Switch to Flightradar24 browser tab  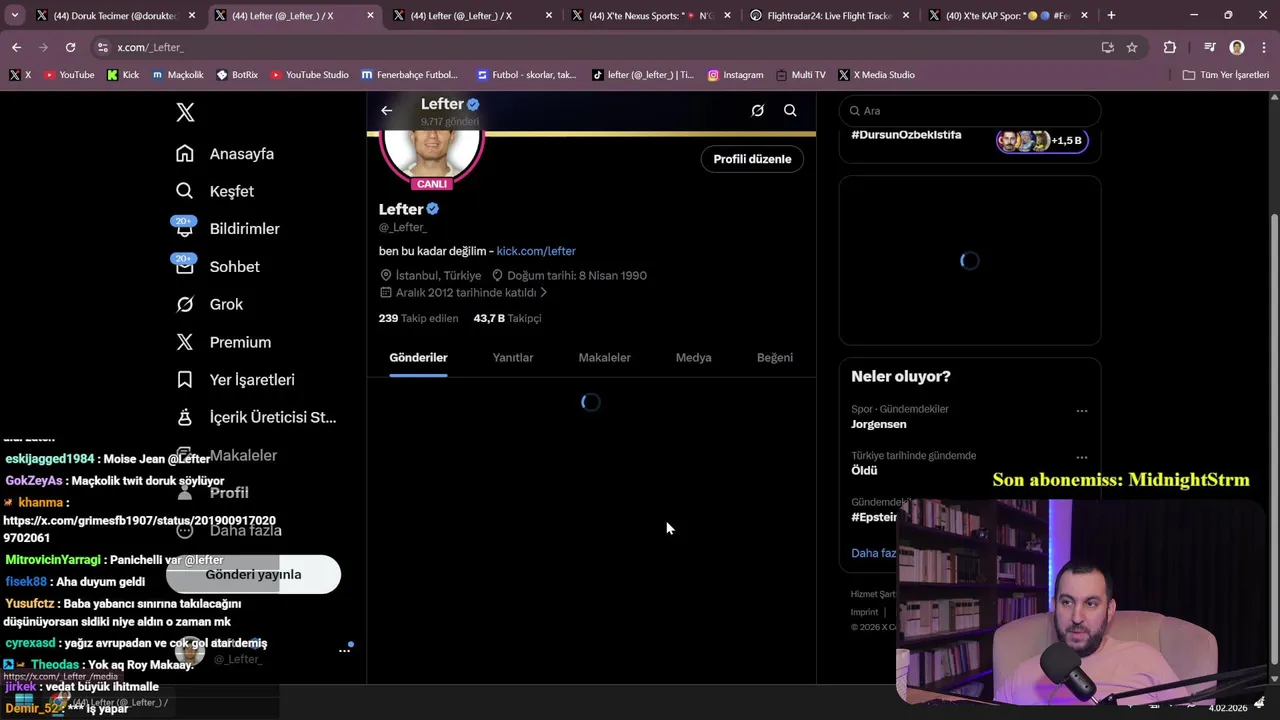(x=828, y=15)
